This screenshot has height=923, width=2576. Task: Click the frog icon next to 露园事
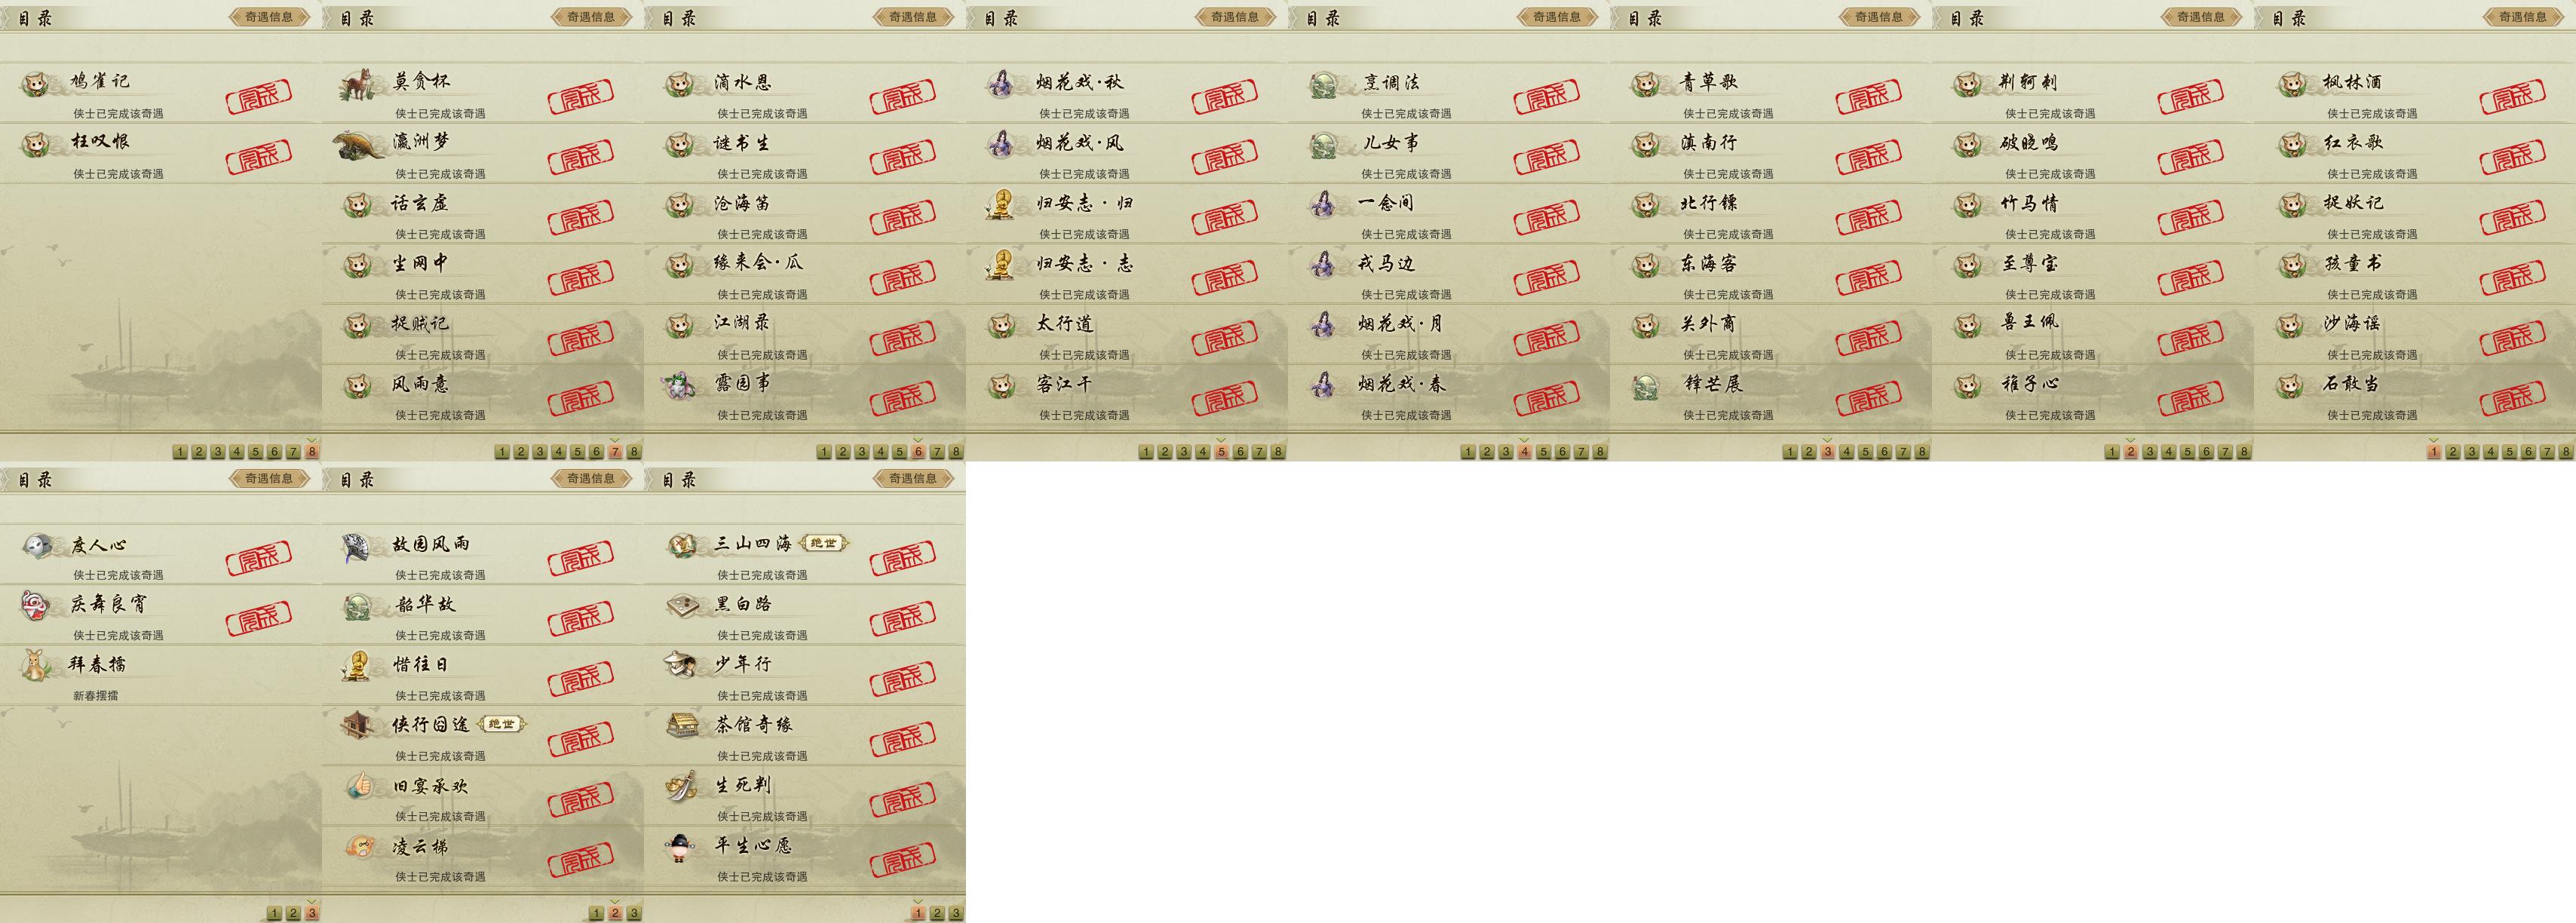click(680, 385)
